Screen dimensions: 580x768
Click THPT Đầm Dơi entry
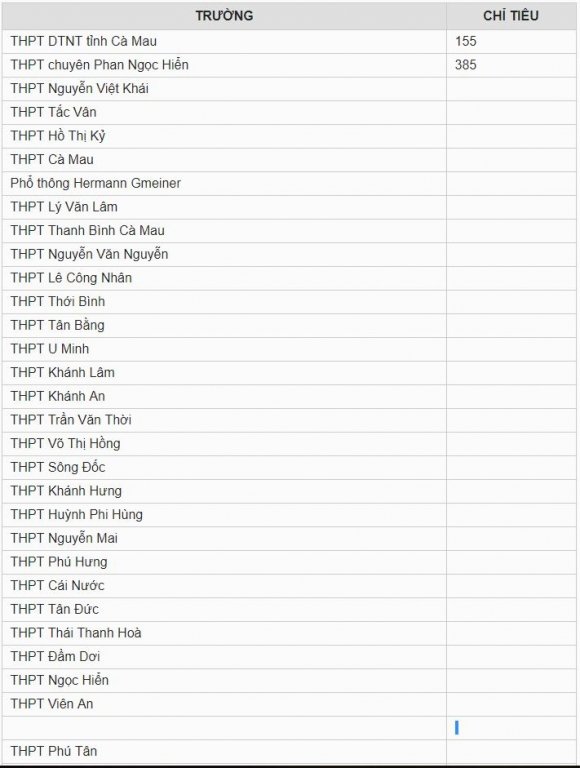[x=55, y=656]
